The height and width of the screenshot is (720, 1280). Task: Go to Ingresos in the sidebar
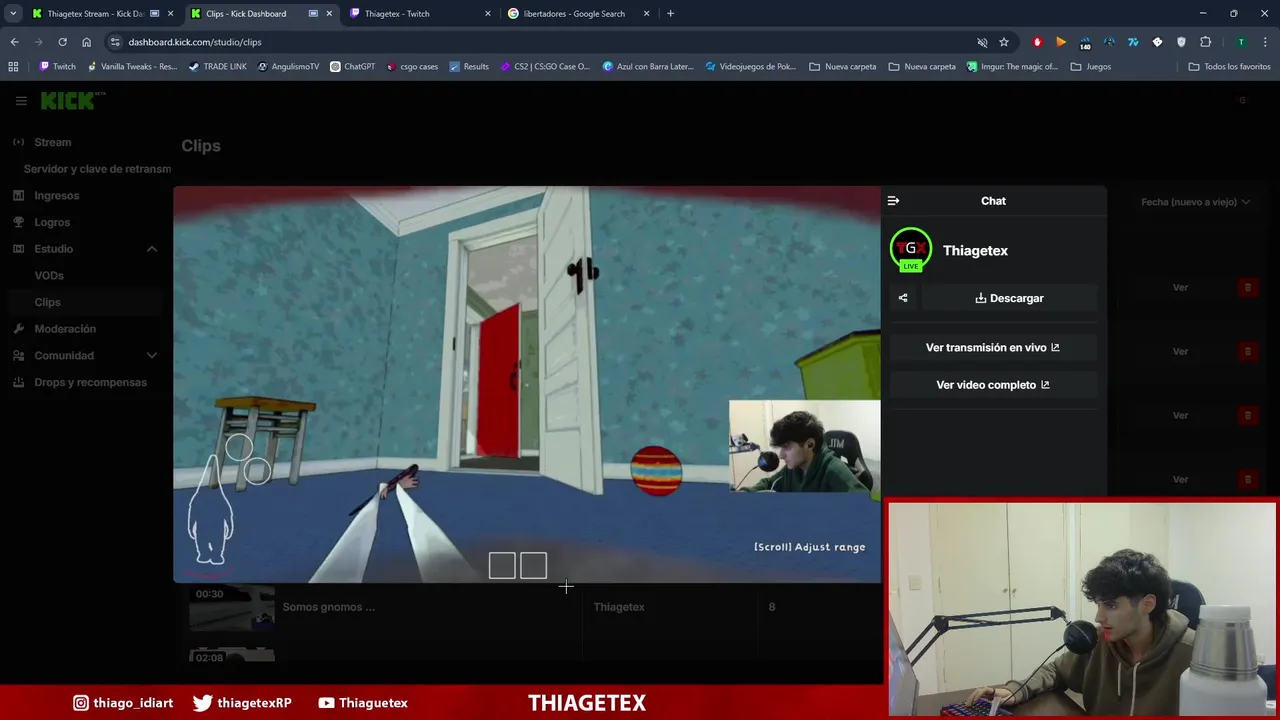[56, 196]
